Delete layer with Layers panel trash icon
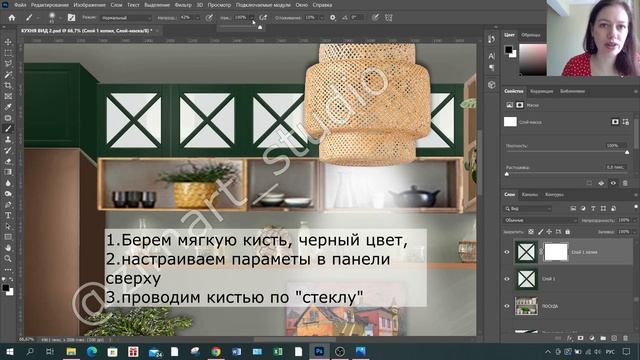 click(x=625, y=338)
